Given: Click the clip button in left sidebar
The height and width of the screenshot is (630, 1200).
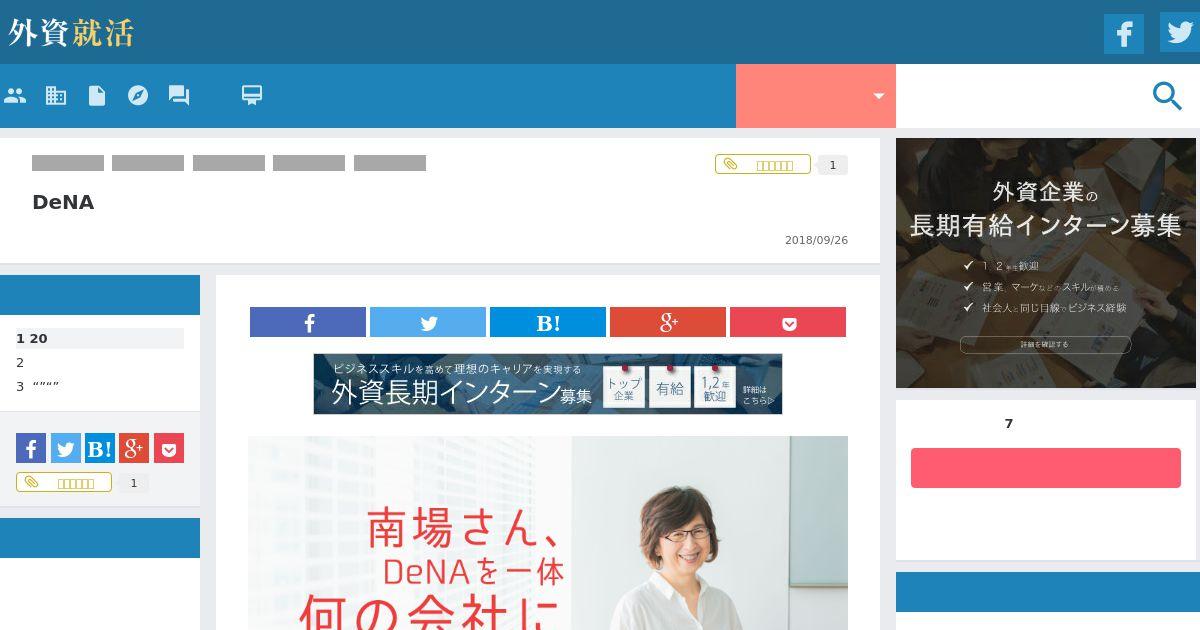Looking at the screenshot, I should click(64, 483).
